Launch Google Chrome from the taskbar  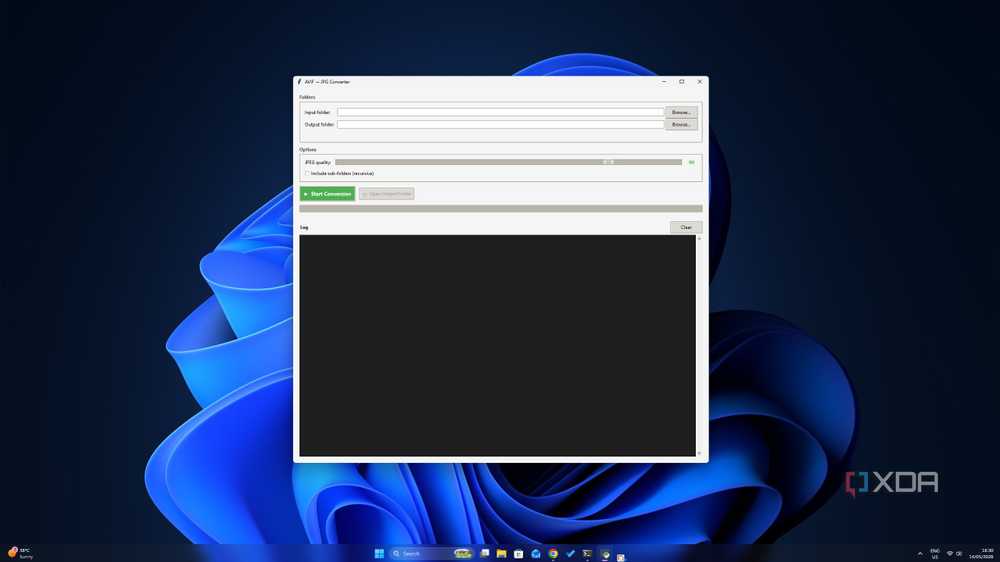[553, 553]
